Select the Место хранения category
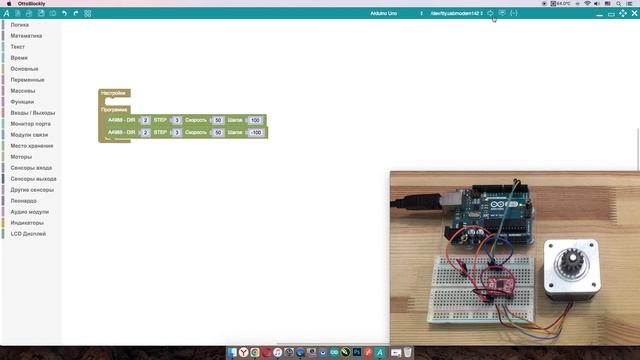Viewport: 640px width, 360px height. [x=31, y=146]
